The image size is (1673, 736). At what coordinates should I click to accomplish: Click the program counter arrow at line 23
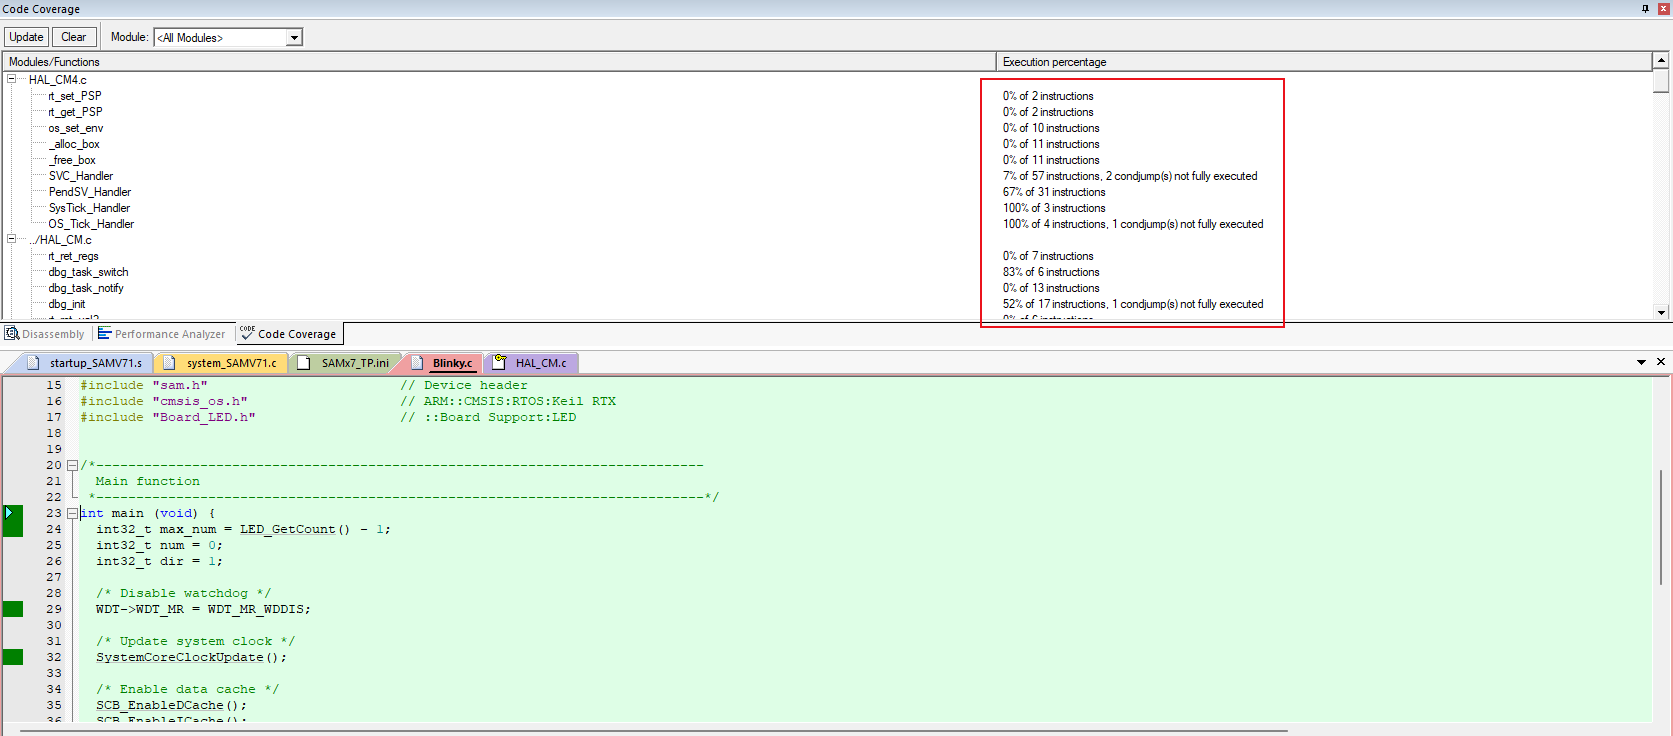tap(9, 513)
